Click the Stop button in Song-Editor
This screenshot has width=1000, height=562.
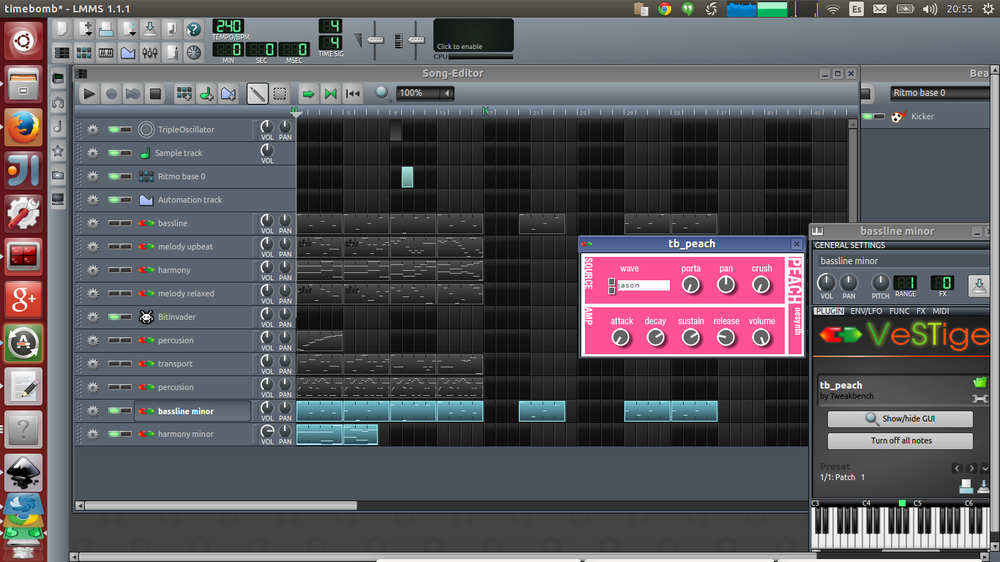(x=155, y=94)
